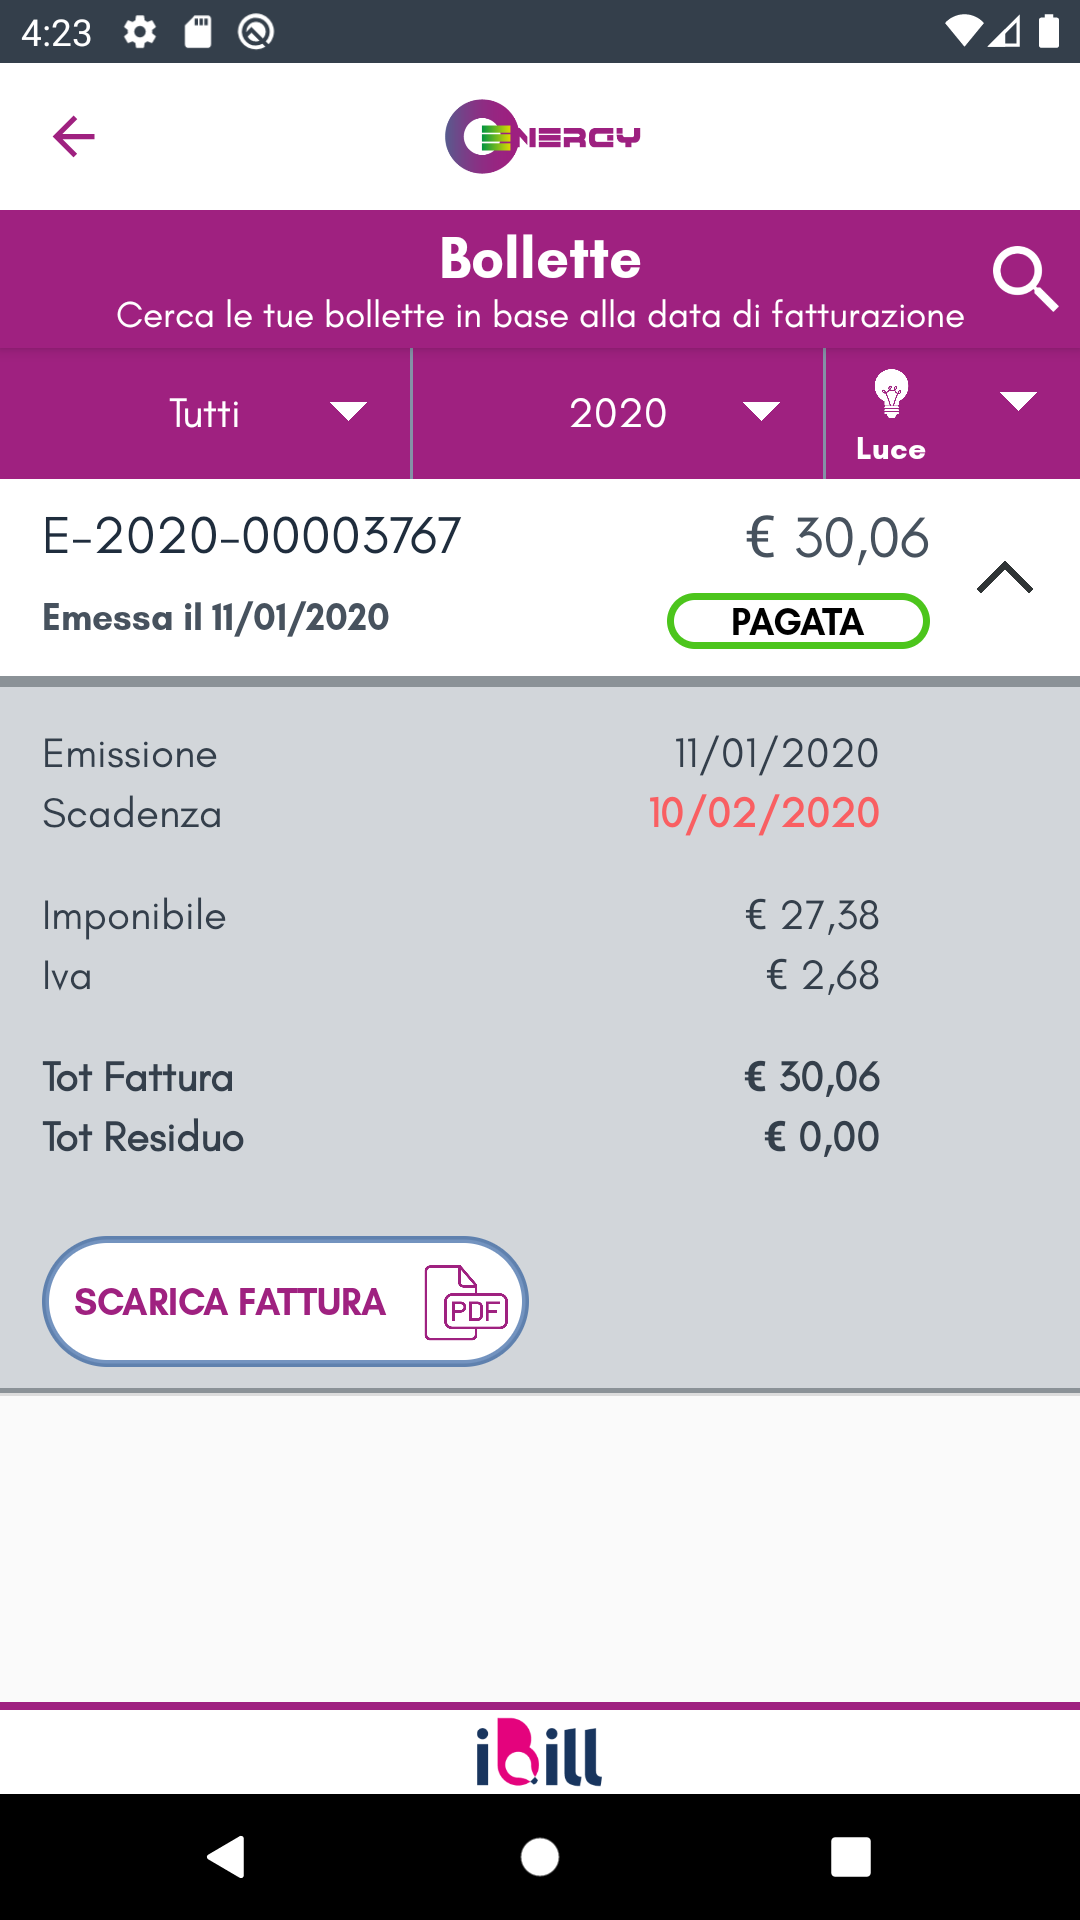Tap the settings gear in status bar
This screenshot has height=1920, width=1080.
(x=140, y=32)
